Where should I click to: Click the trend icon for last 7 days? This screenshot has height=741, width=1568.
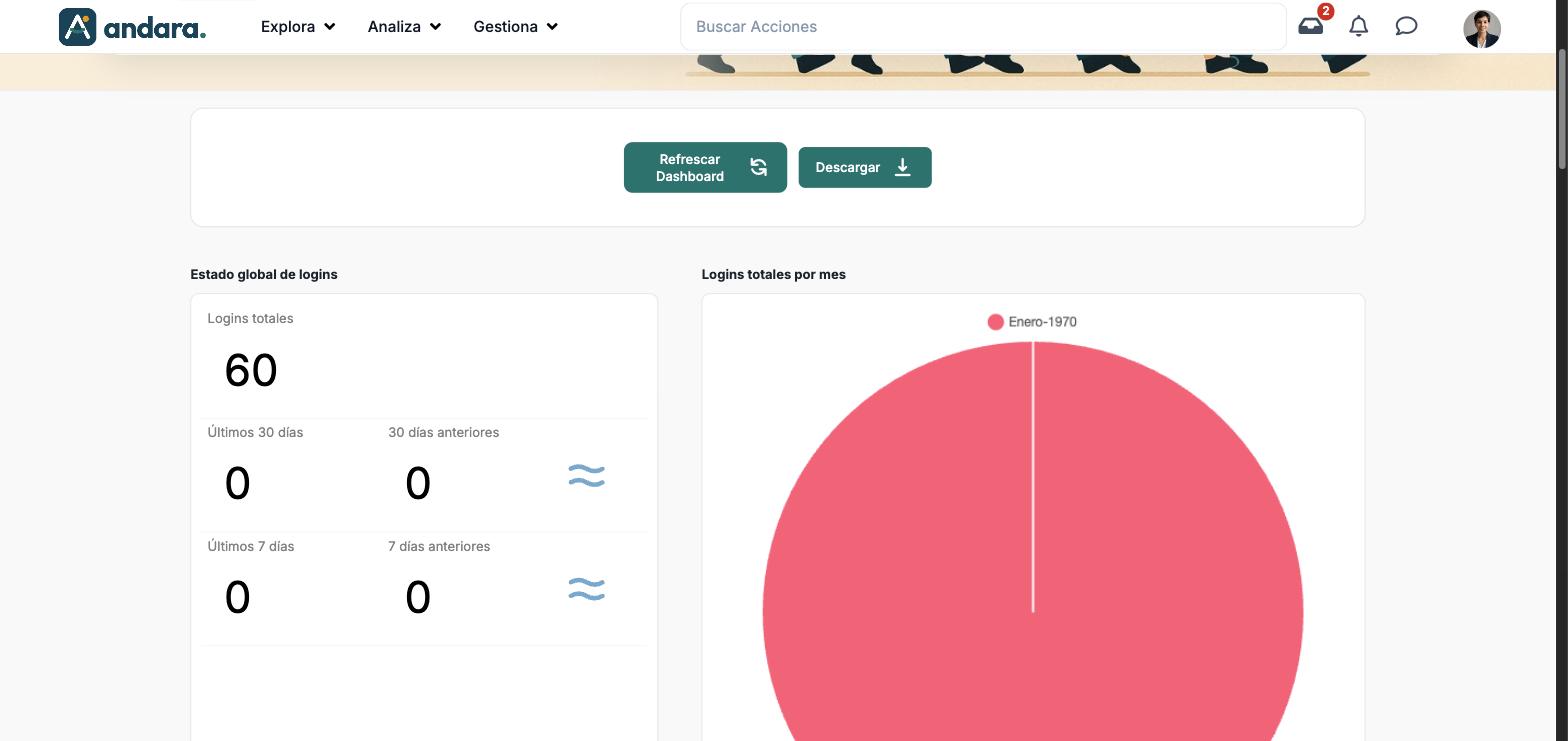[x=586, y=590]
